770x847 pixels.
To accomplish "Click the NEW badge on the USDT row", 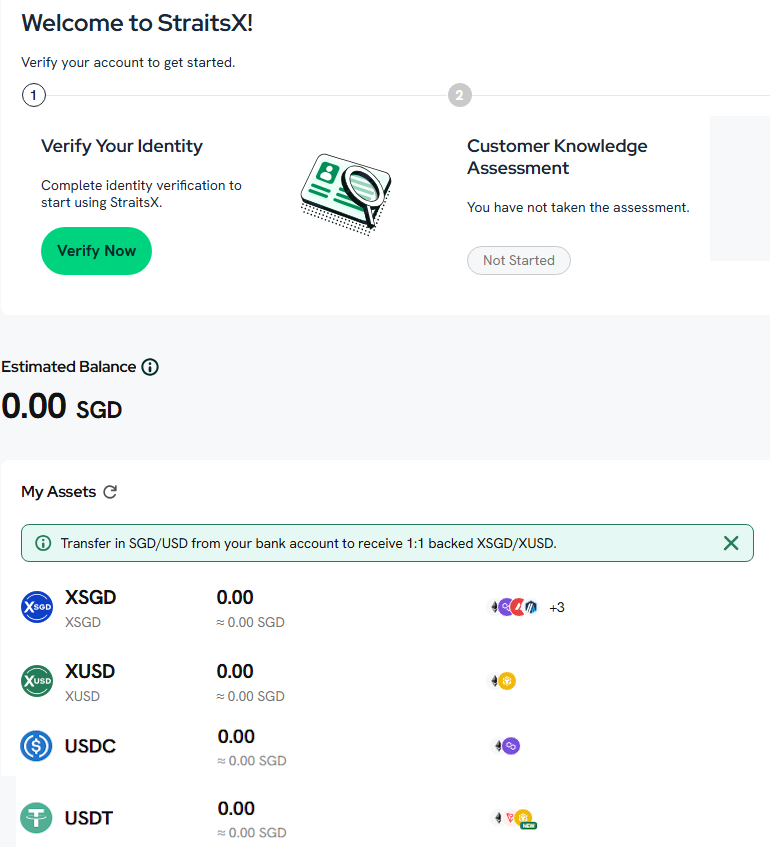I will click(x=528, y=824).
